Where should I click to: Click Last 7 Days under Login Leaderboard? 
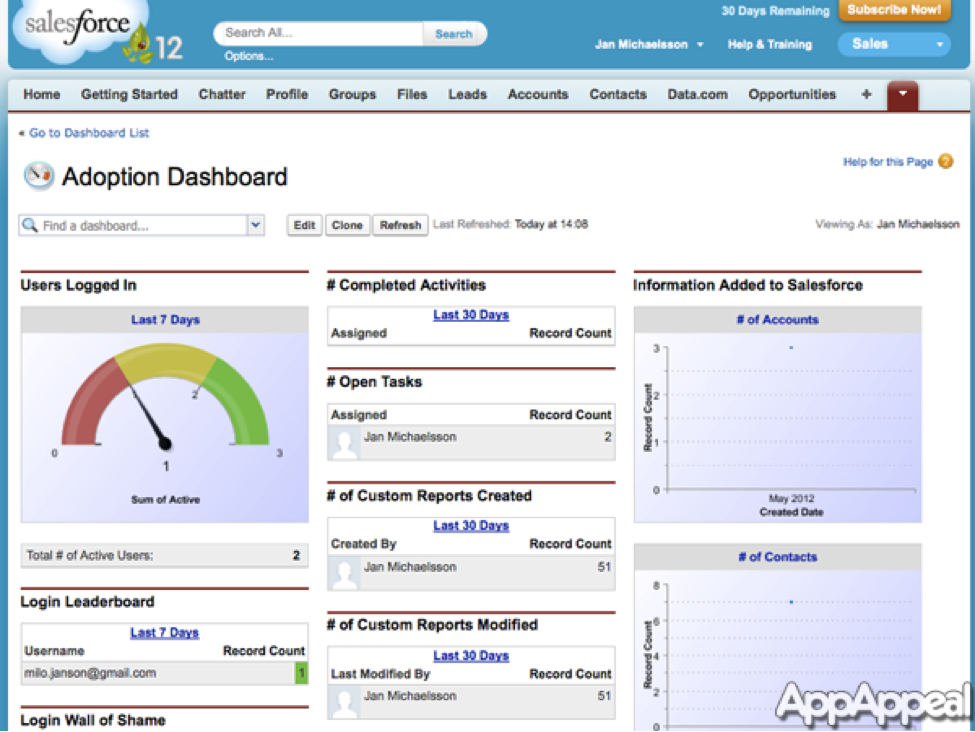[x=164, y=632]
